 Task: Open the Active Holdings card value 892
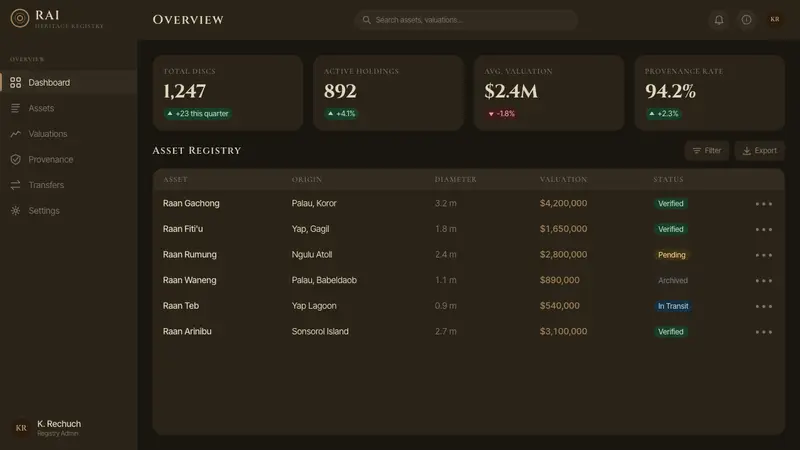(x=340, y=91)
